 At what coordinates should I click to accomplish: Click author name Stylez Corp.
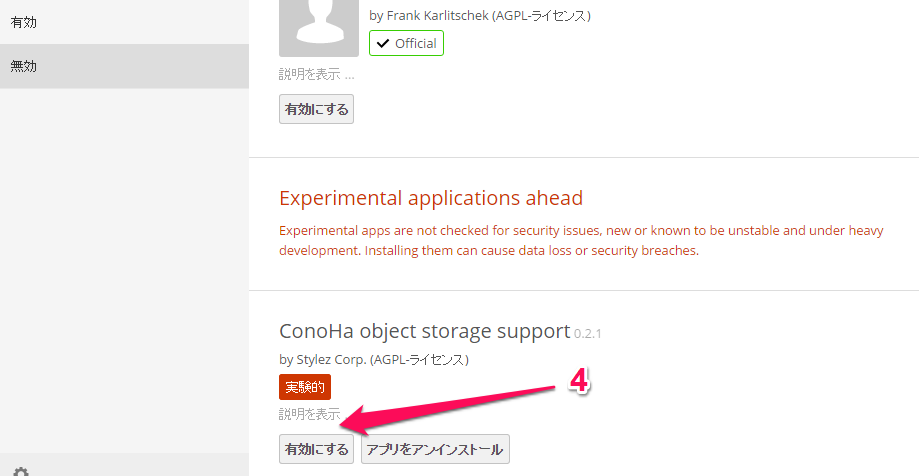pyautogui.click(x=328, y=359)
